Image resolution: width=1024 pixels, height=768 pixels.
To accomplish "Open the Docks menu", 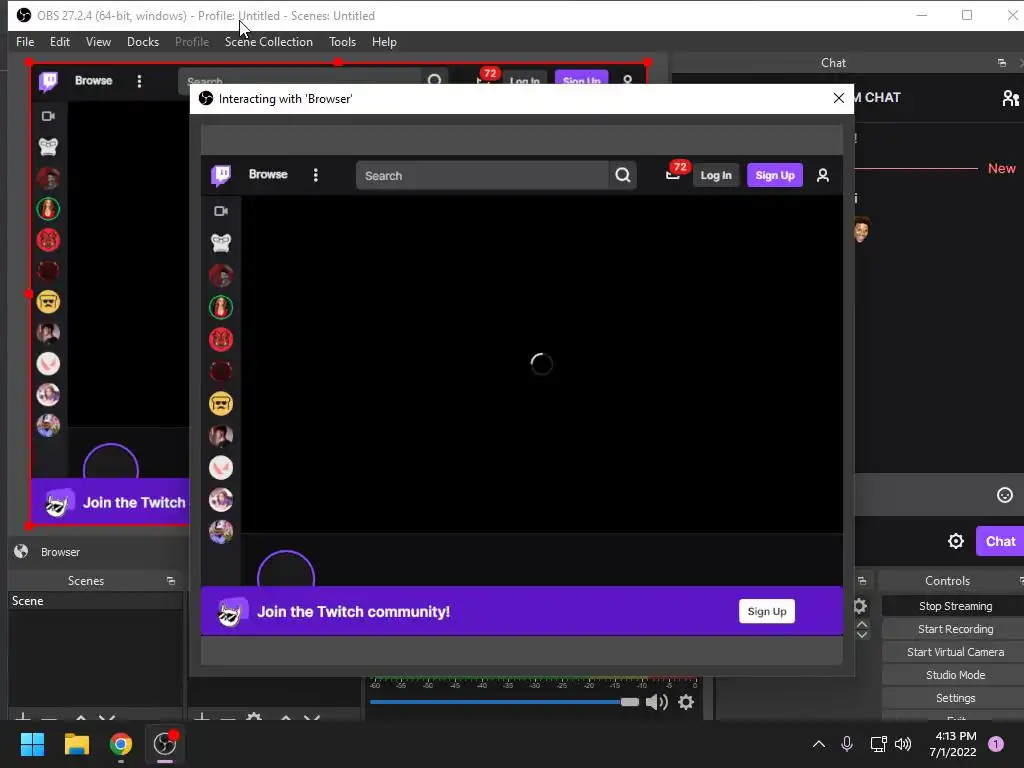I will point(143,42).
